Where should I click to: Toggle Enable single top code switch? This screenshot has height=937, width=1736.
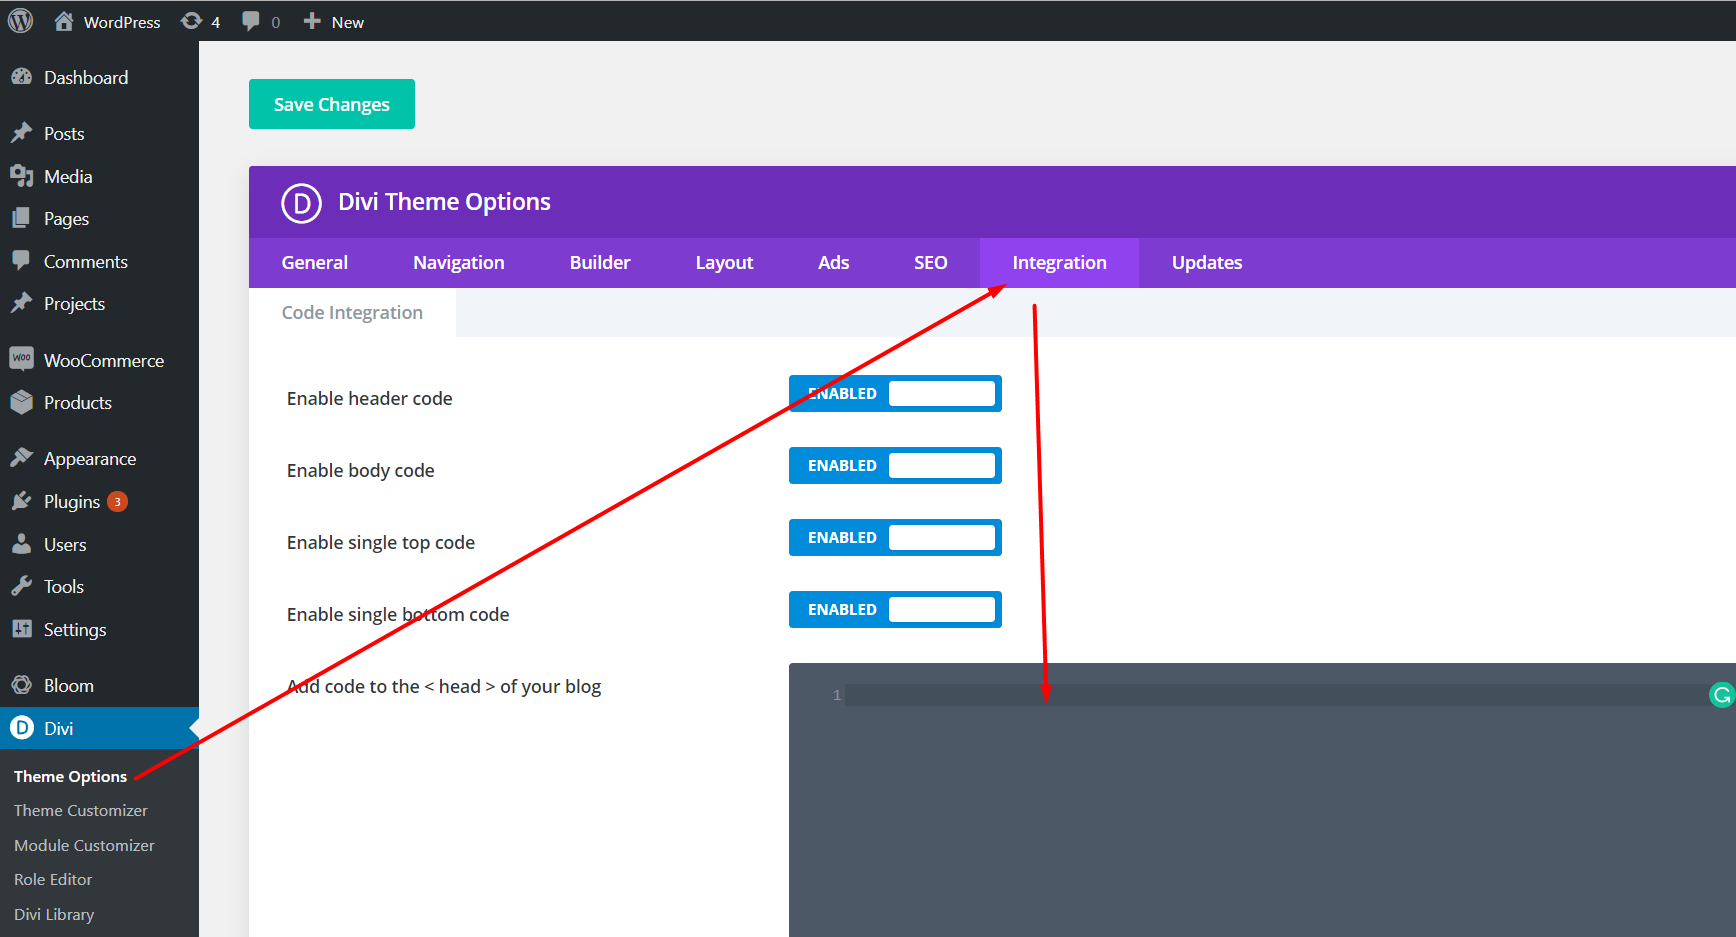tap(895, 538)
